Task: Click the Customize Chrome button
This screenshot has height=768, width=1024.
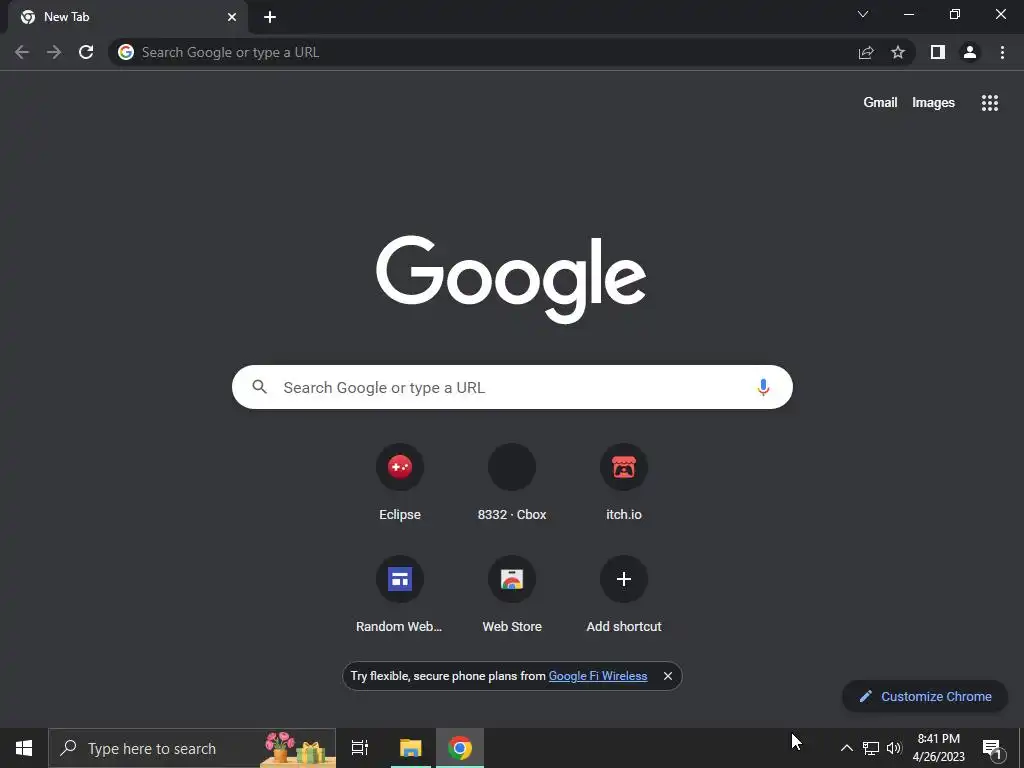Action: point(925,696)
